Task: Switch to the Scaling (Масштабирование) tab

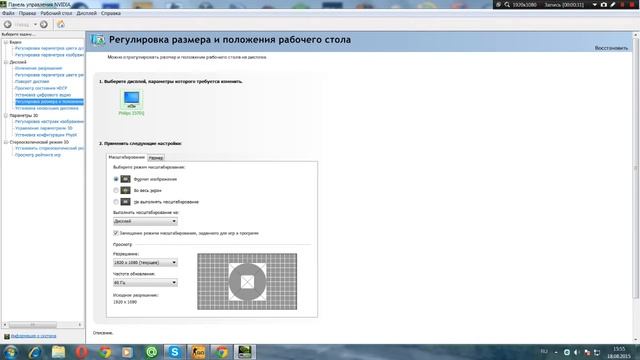Action: pos(127,157)
